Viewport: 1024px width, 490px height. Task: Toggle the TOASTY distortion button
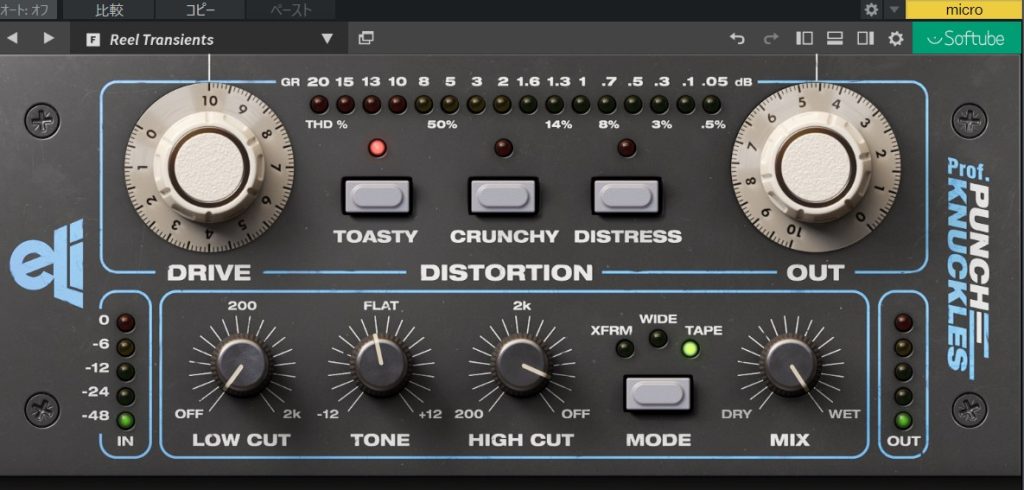point(376,197)
